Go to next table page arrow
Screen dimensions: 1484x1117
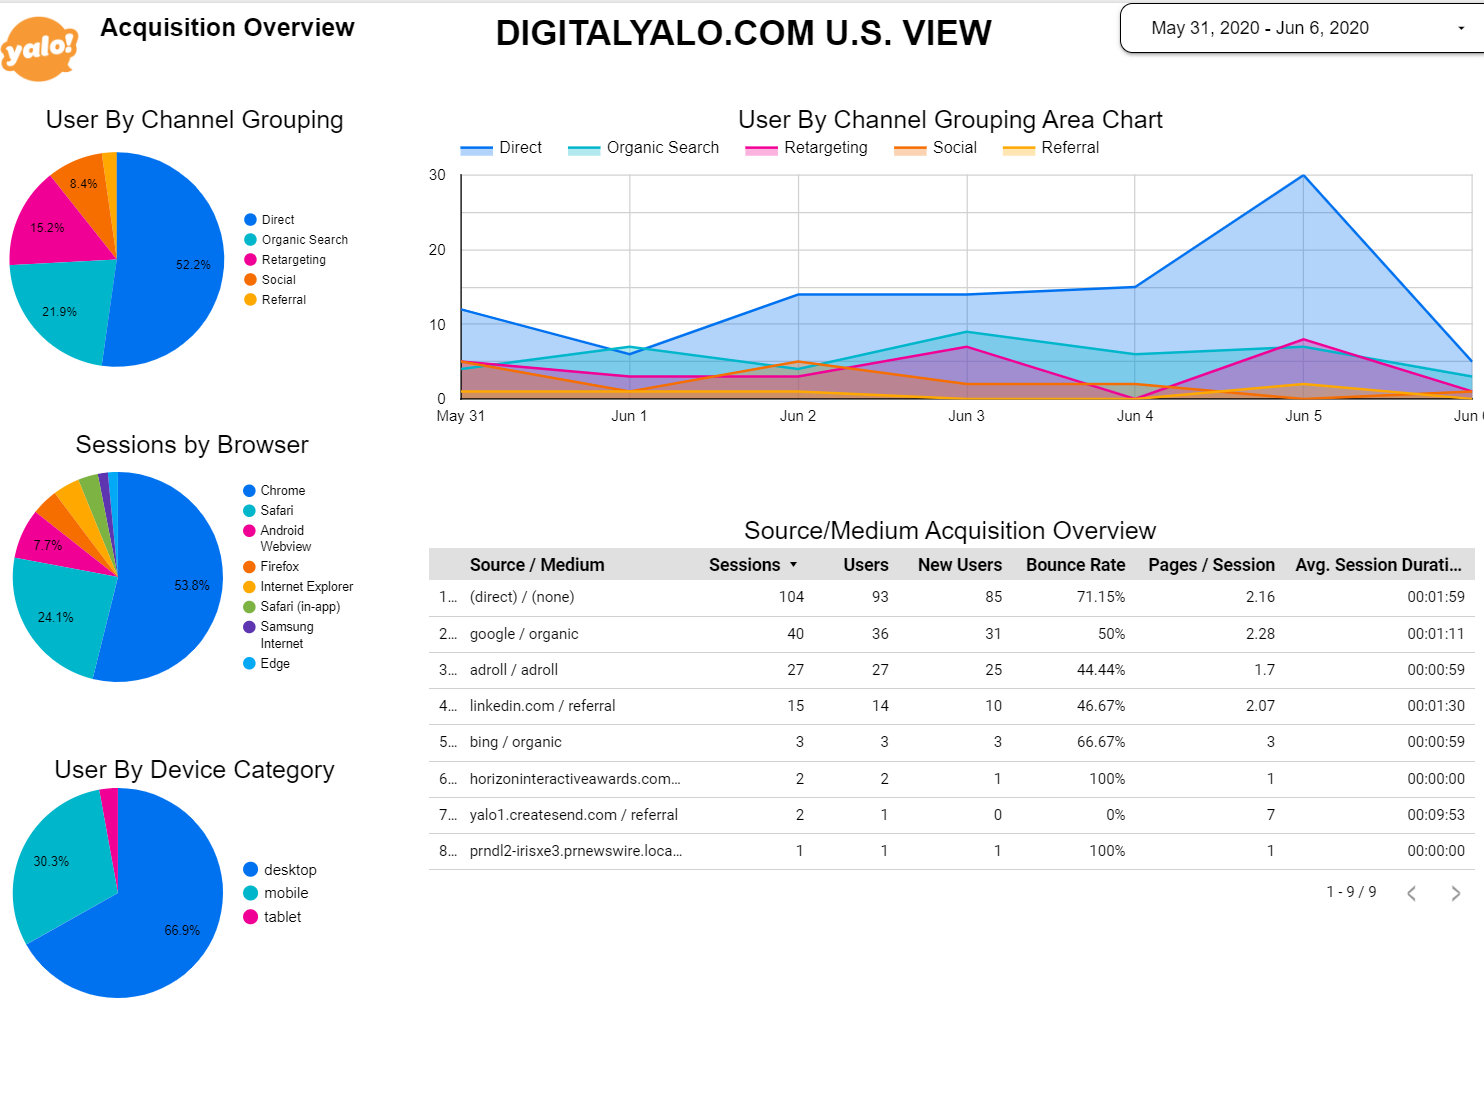pos(1456,893)
